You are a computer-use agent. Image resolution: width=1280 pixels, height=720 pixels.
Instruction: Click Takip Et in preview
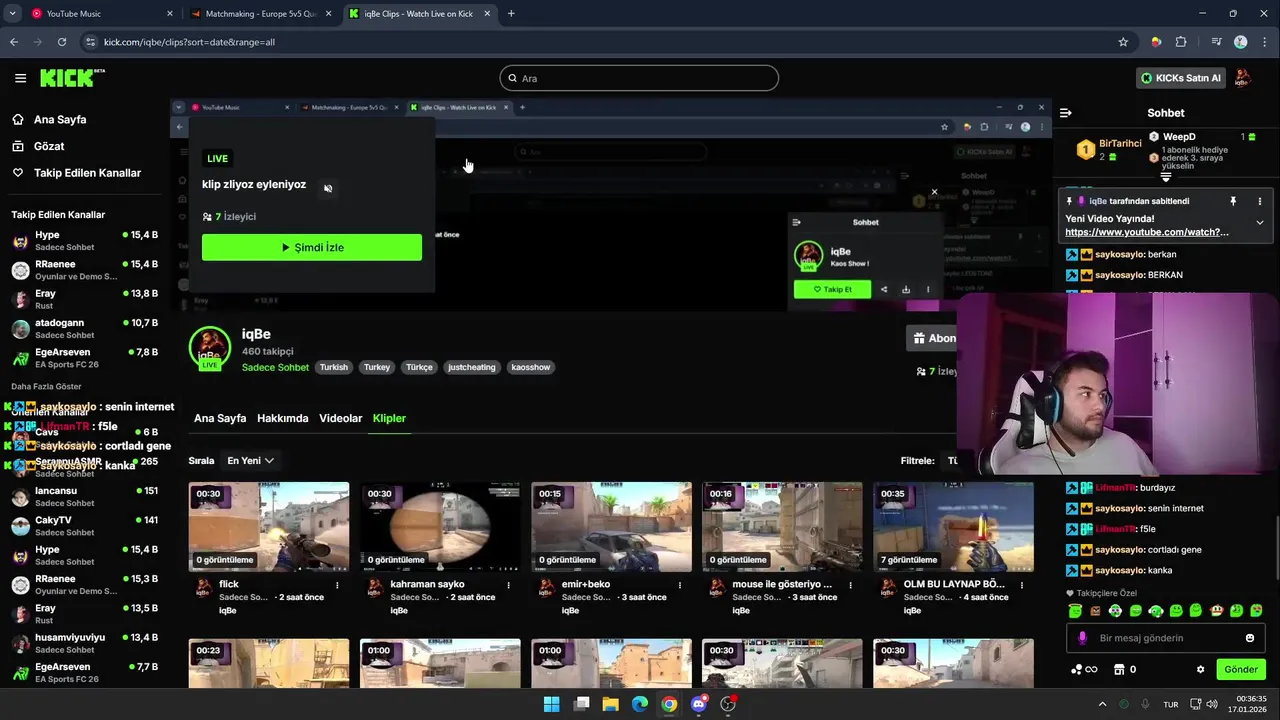coord(832,289)
